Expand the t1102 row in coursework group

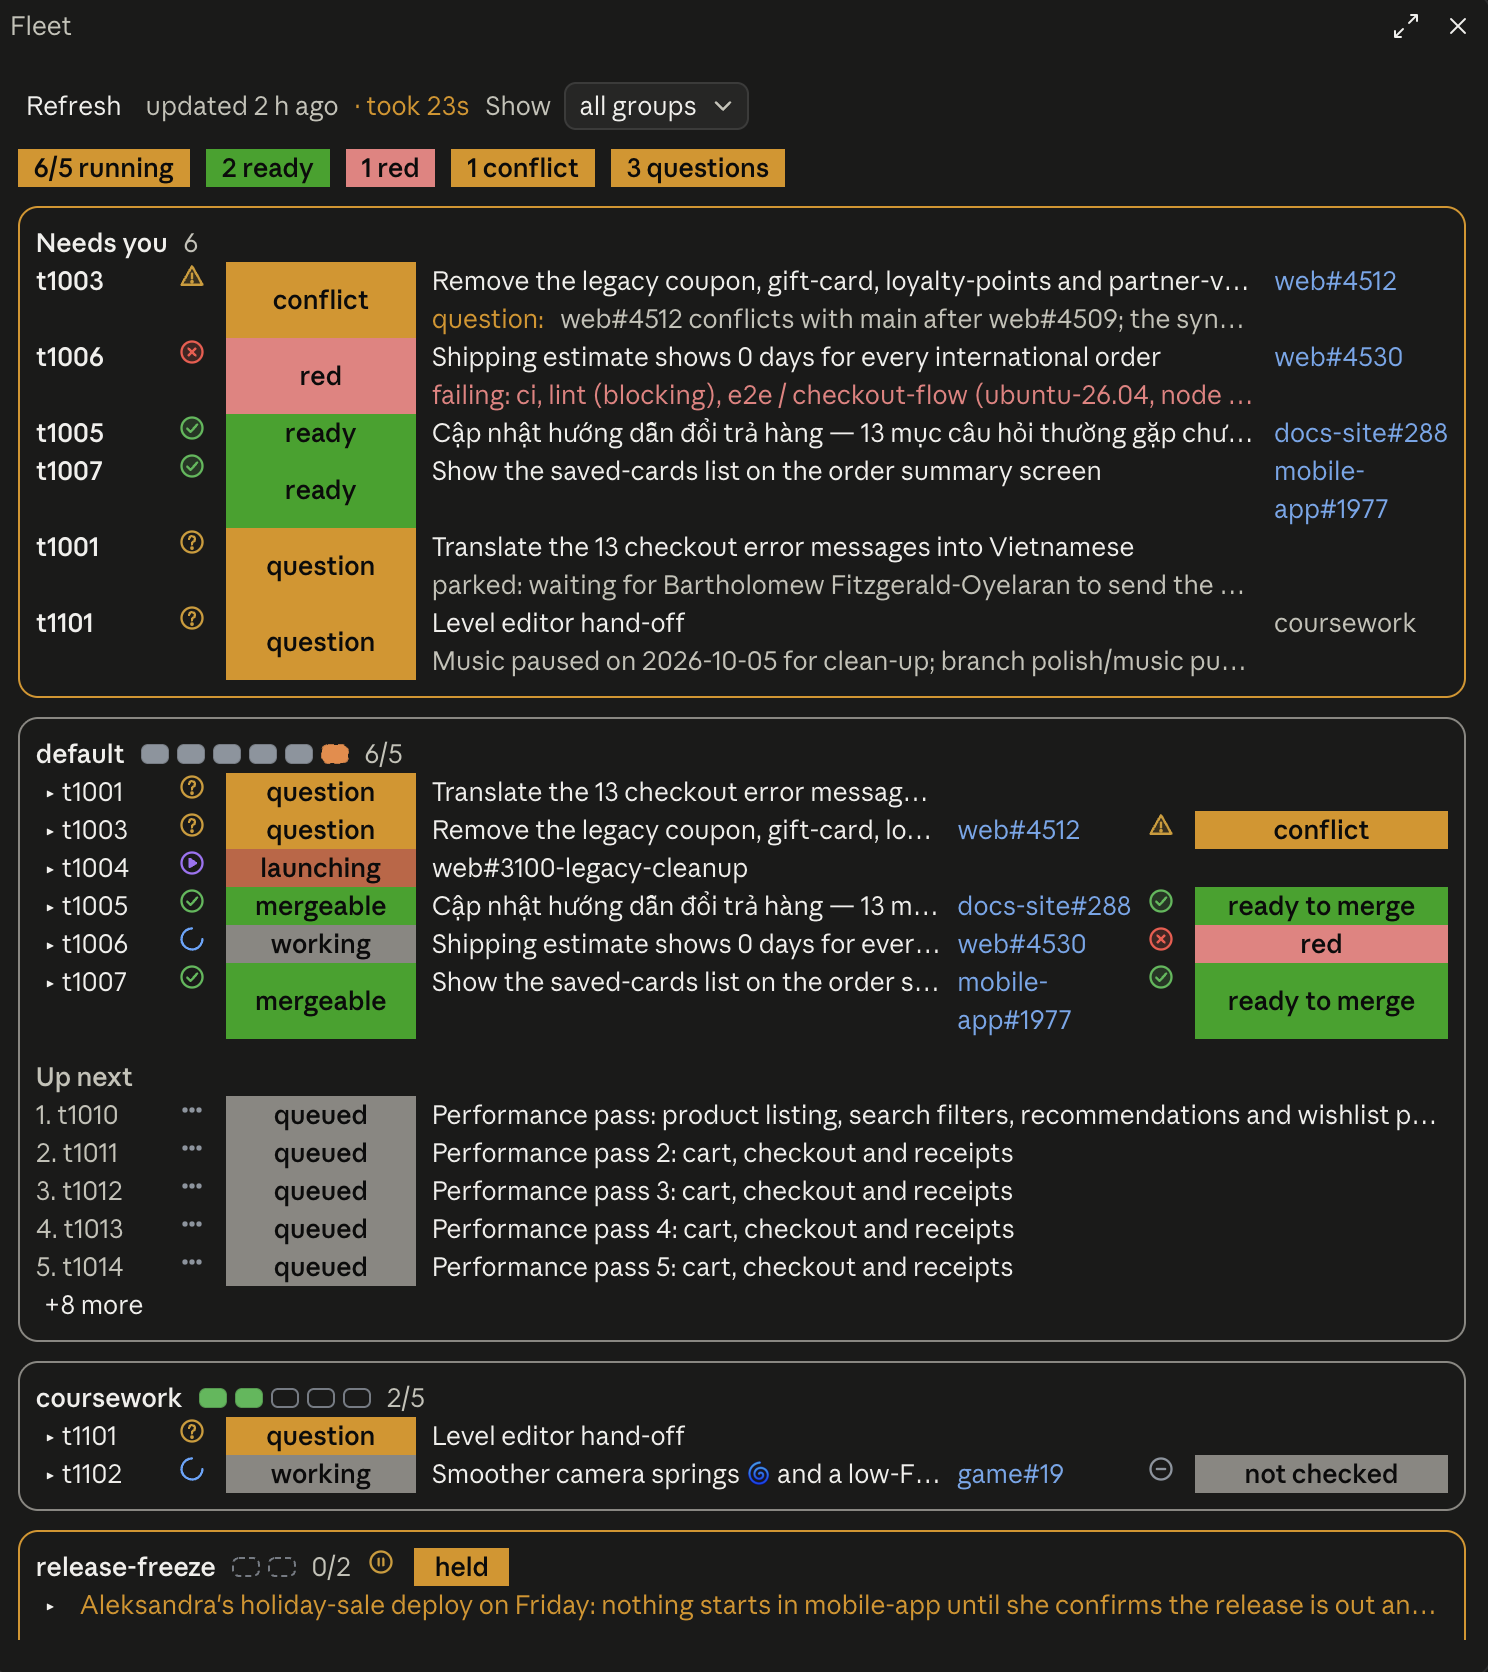tap(50, 1475)
